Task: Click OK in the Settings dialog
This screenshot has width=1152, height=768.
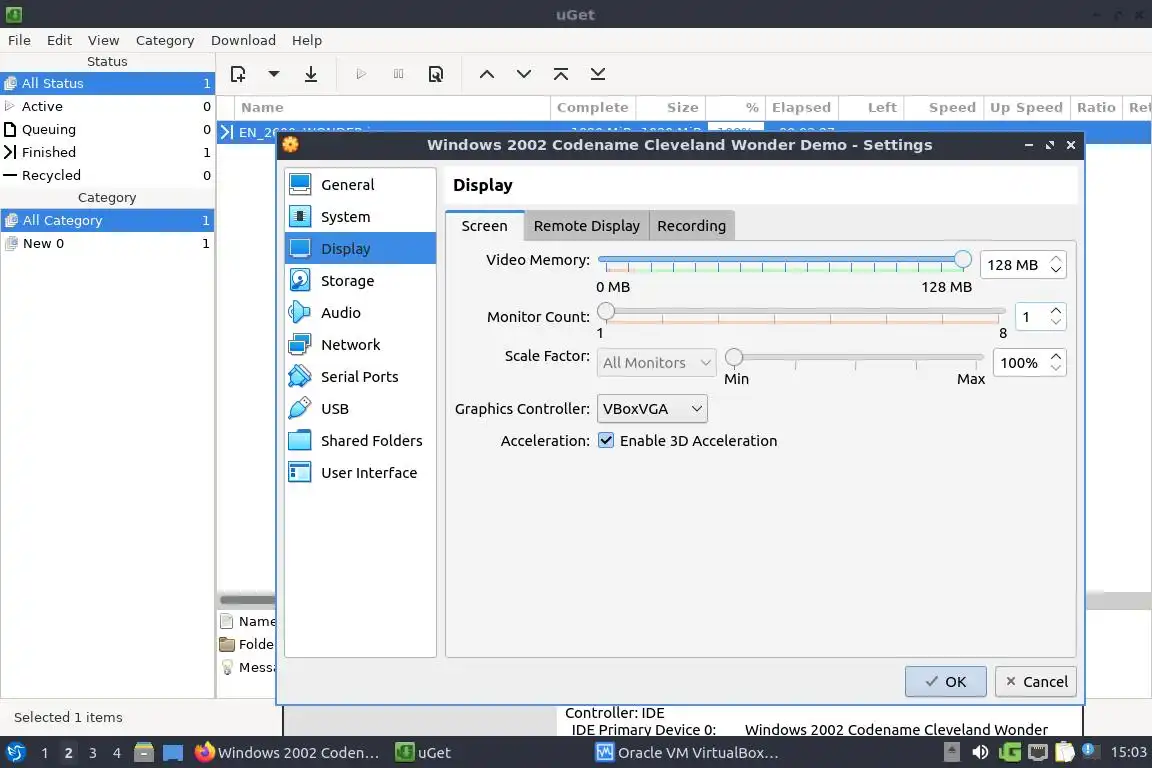Action: [x=946, y=681]
